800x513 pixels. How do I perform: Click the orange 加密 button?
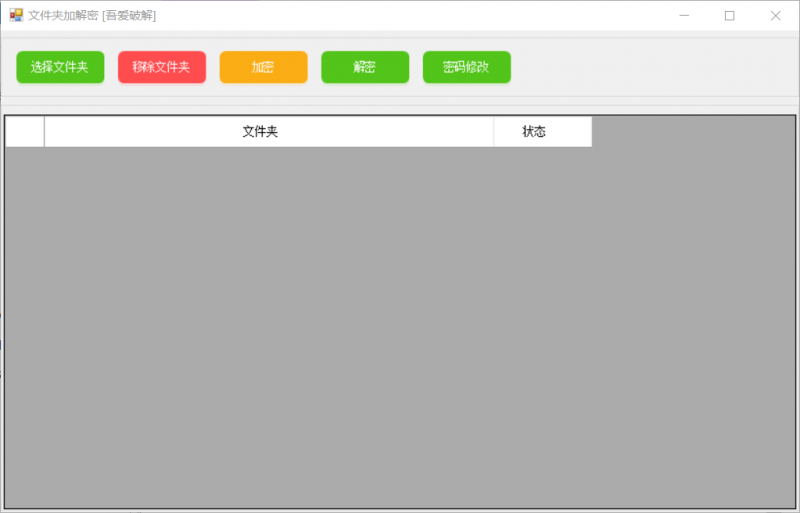(263, 67)
